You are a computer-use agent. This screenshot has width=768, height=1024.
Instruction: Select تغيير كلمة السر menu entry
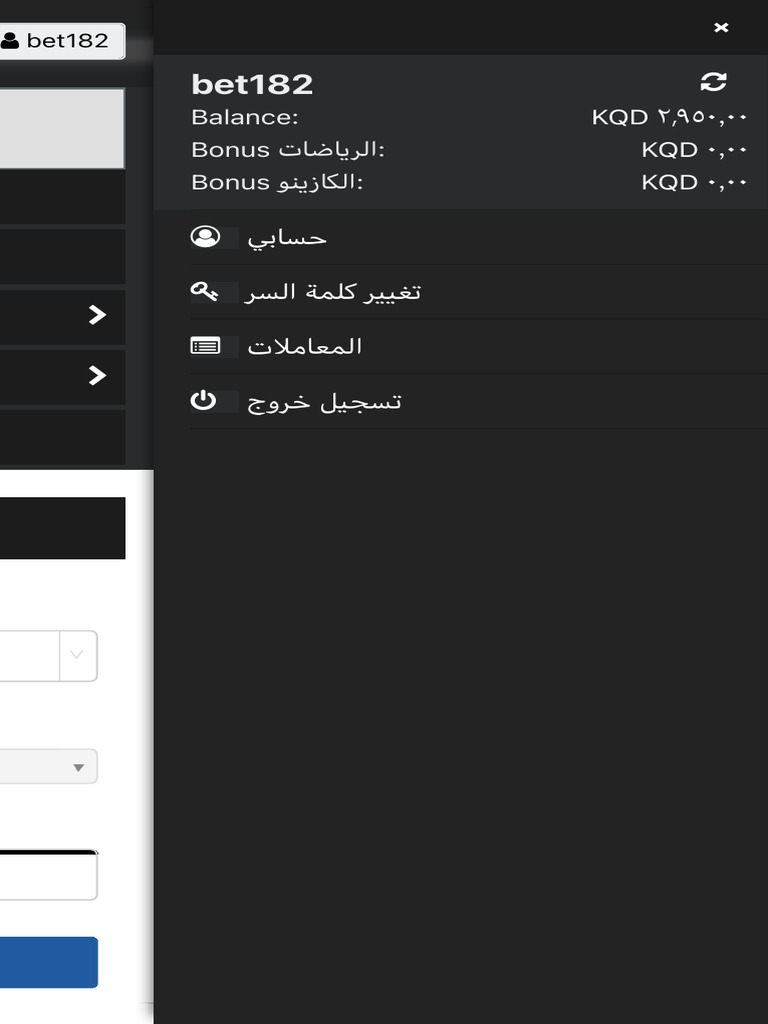tap(334, 291)
